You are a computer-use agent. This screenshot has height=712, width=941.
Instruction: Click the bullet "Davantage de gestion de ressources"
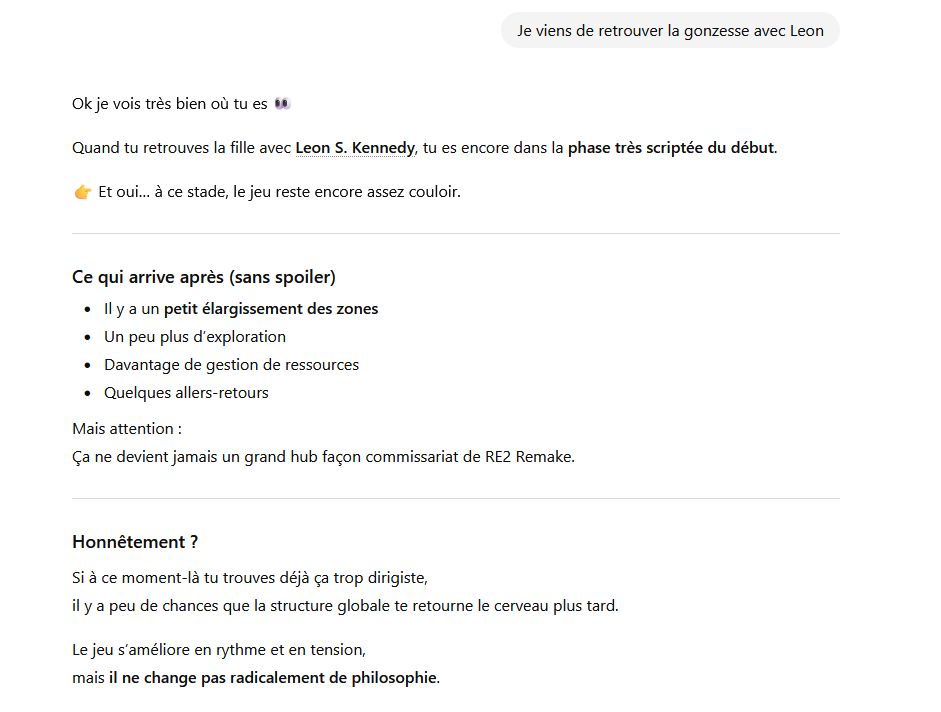(x=231, y=365)
